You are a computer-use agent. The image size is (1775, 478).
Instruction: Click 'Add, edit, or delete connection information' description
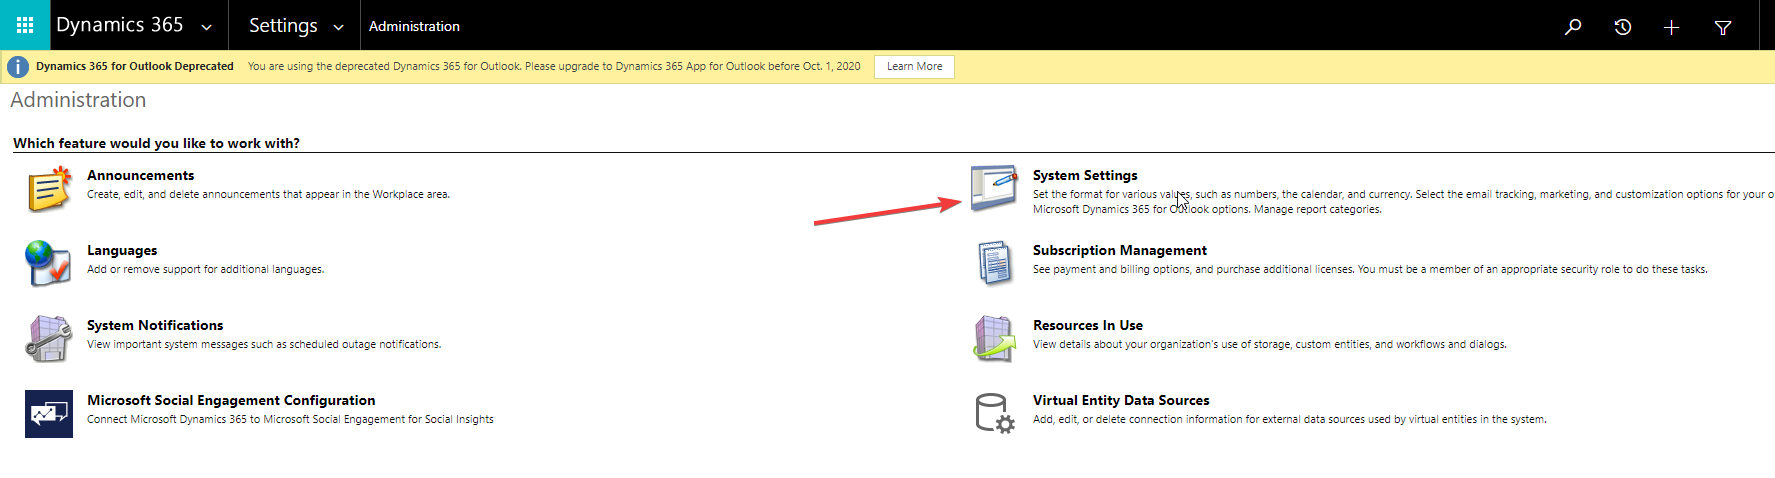point(1290,419)
